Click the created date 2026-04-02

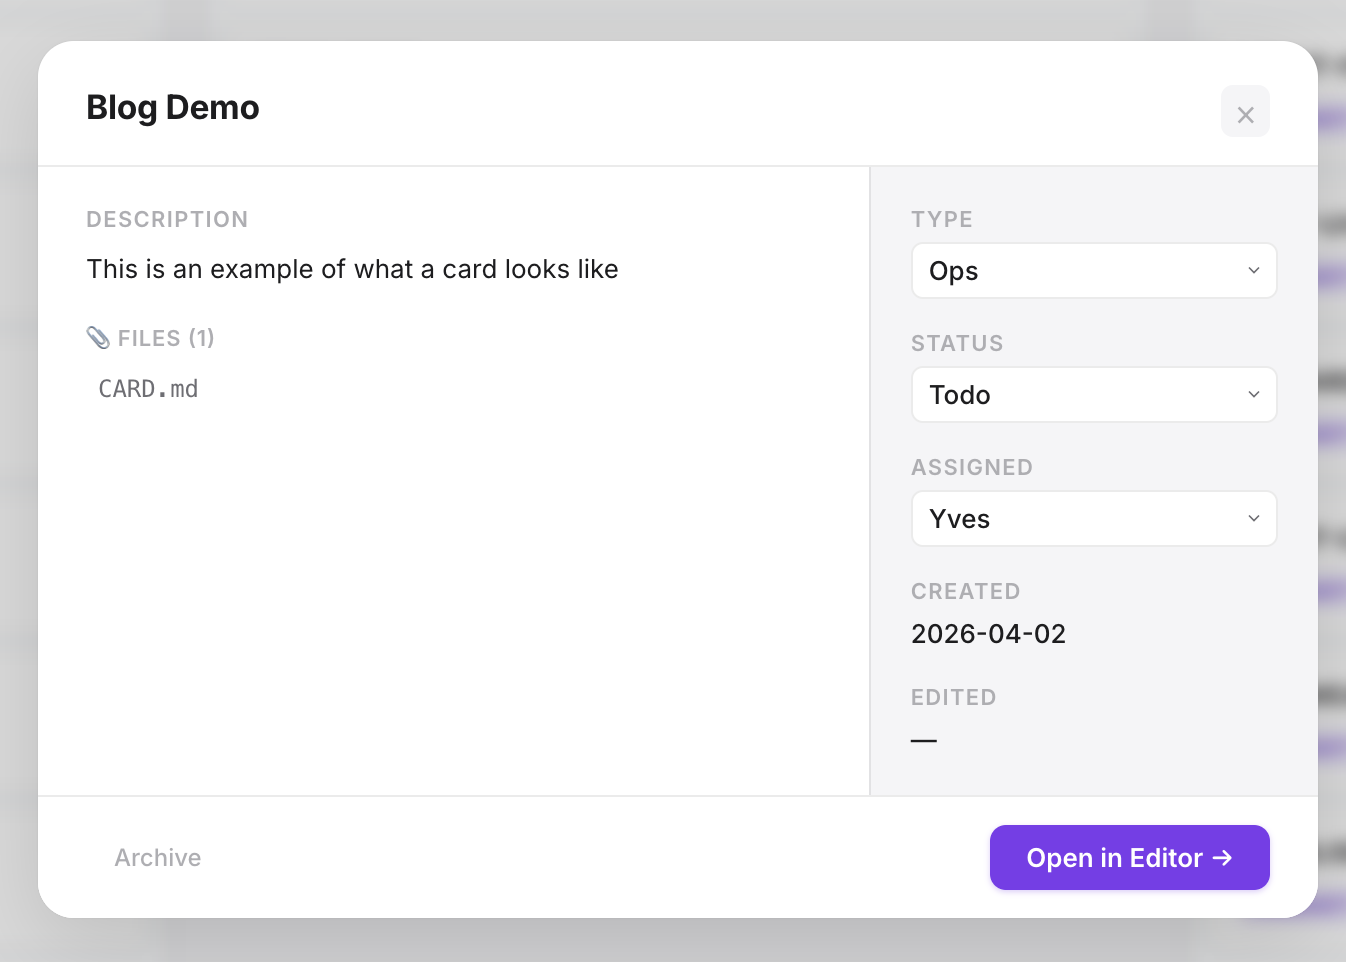(x=988, y=634)
